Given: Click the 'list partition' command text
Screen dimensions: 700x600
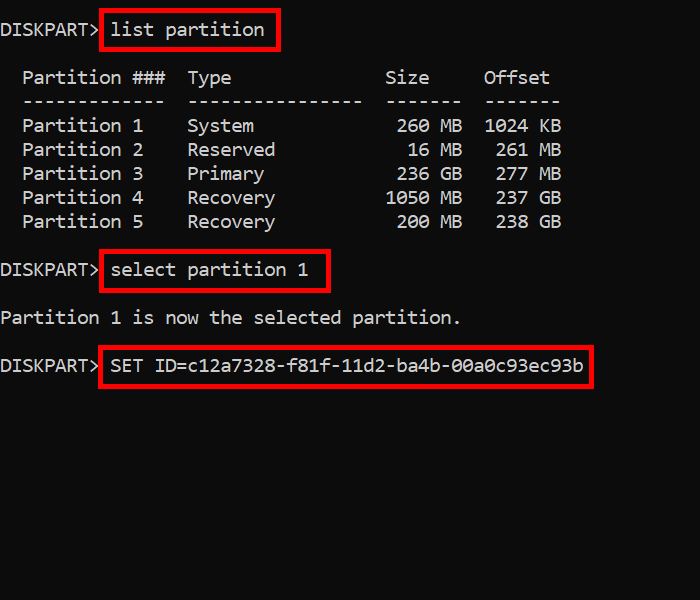Looking at the screenshot, I should click(188, 30).
